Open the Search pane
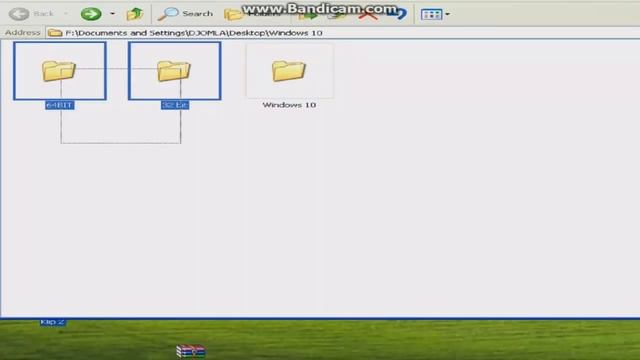The image size is (640, 360). point(186,14)
